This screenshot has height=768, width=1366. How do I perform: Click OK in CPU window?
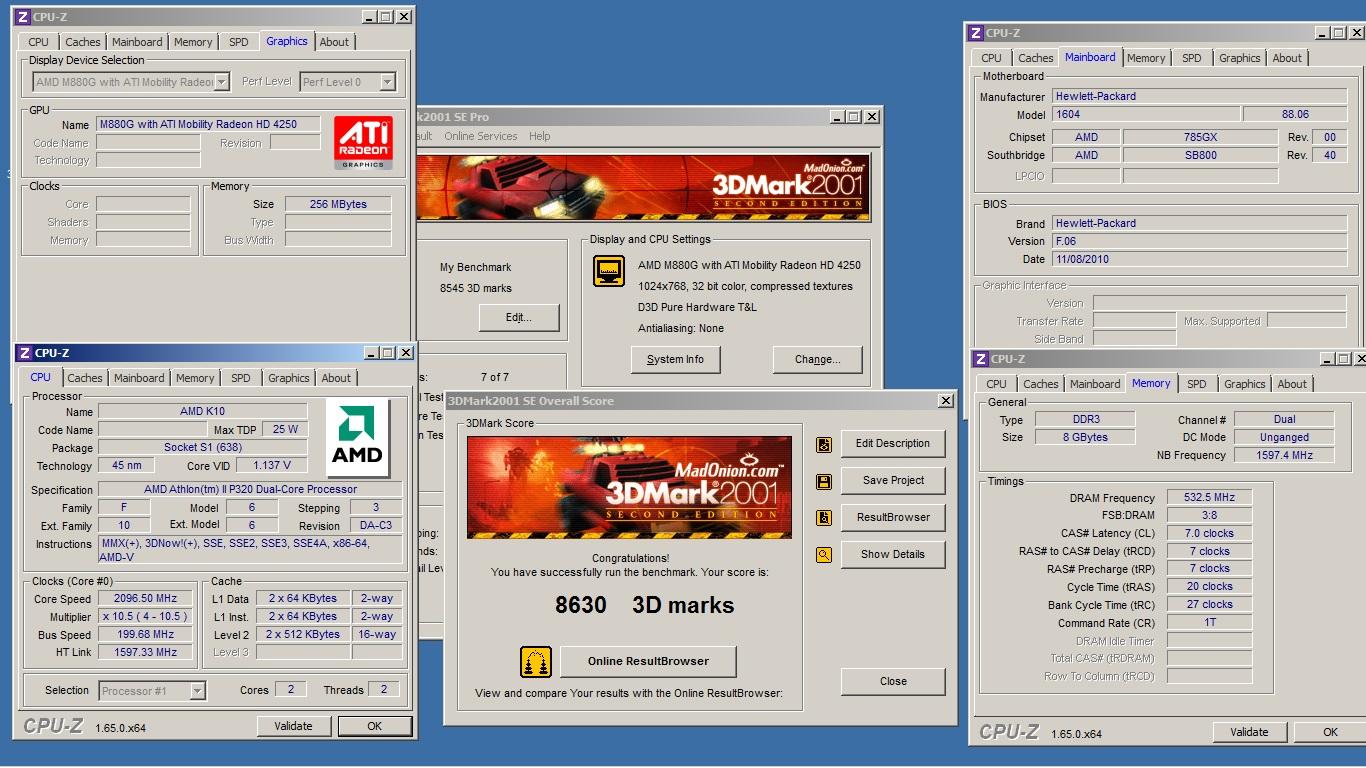pyautogui.click(x=374, y=727)
